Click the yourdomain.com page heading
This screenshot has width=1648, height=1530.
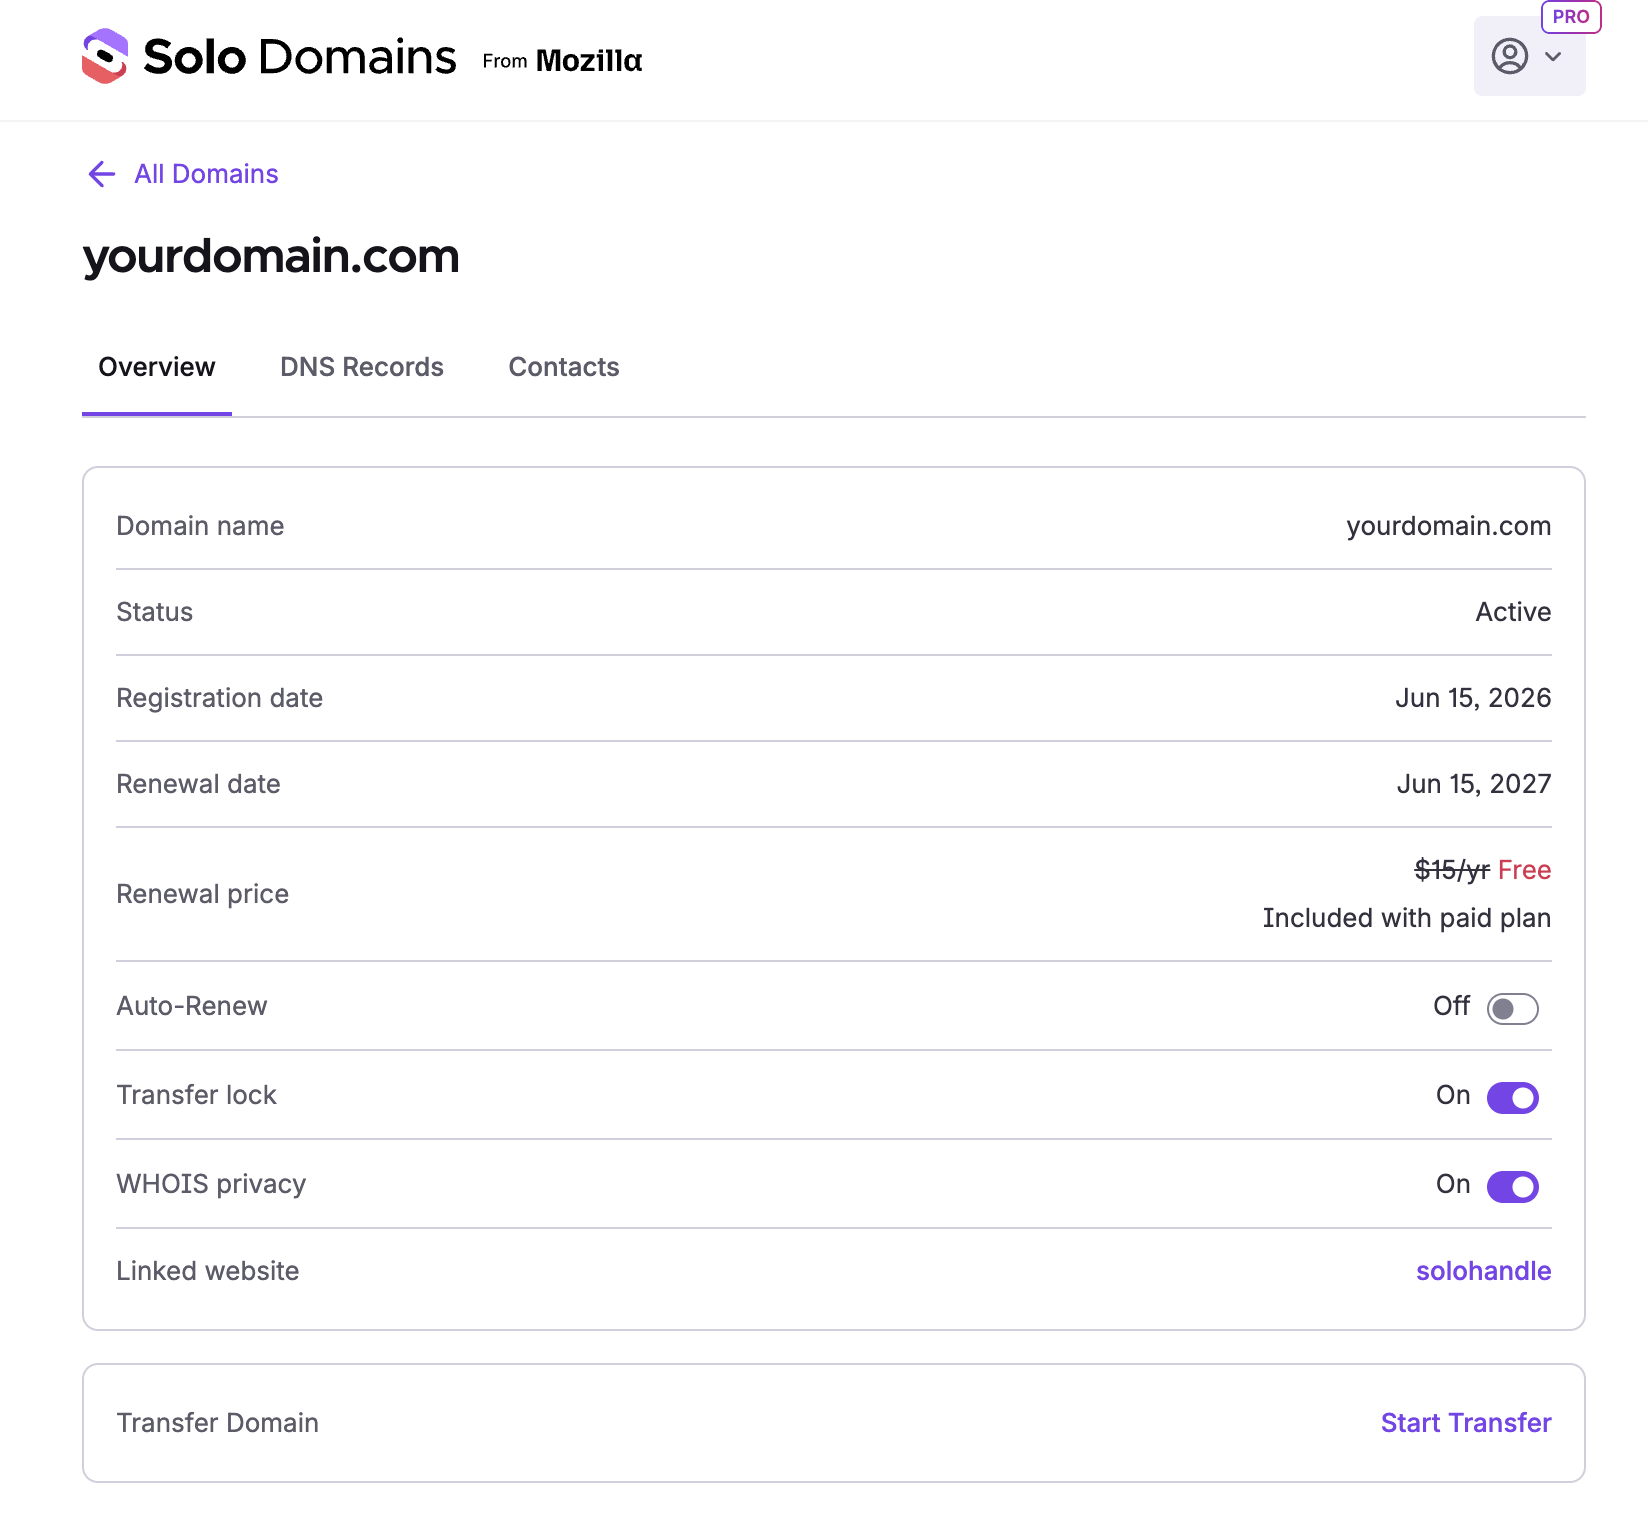(271, 257)
